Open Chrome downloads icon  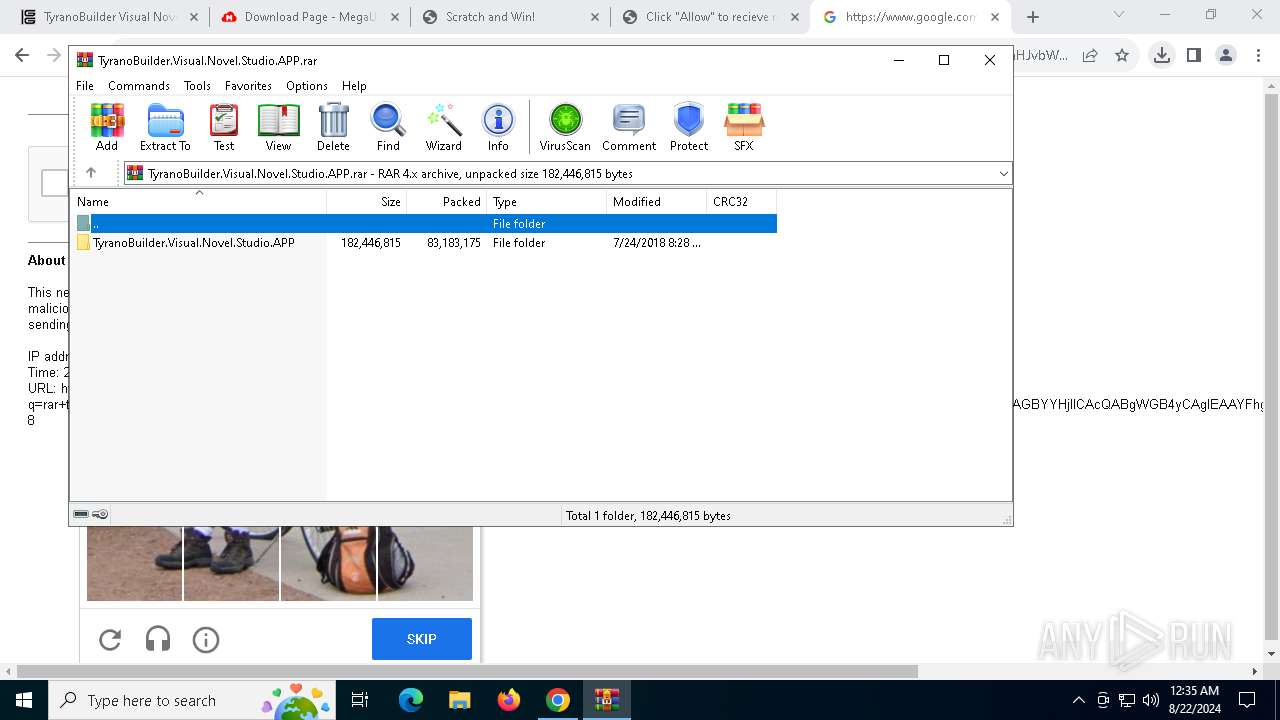[1161, 55]
